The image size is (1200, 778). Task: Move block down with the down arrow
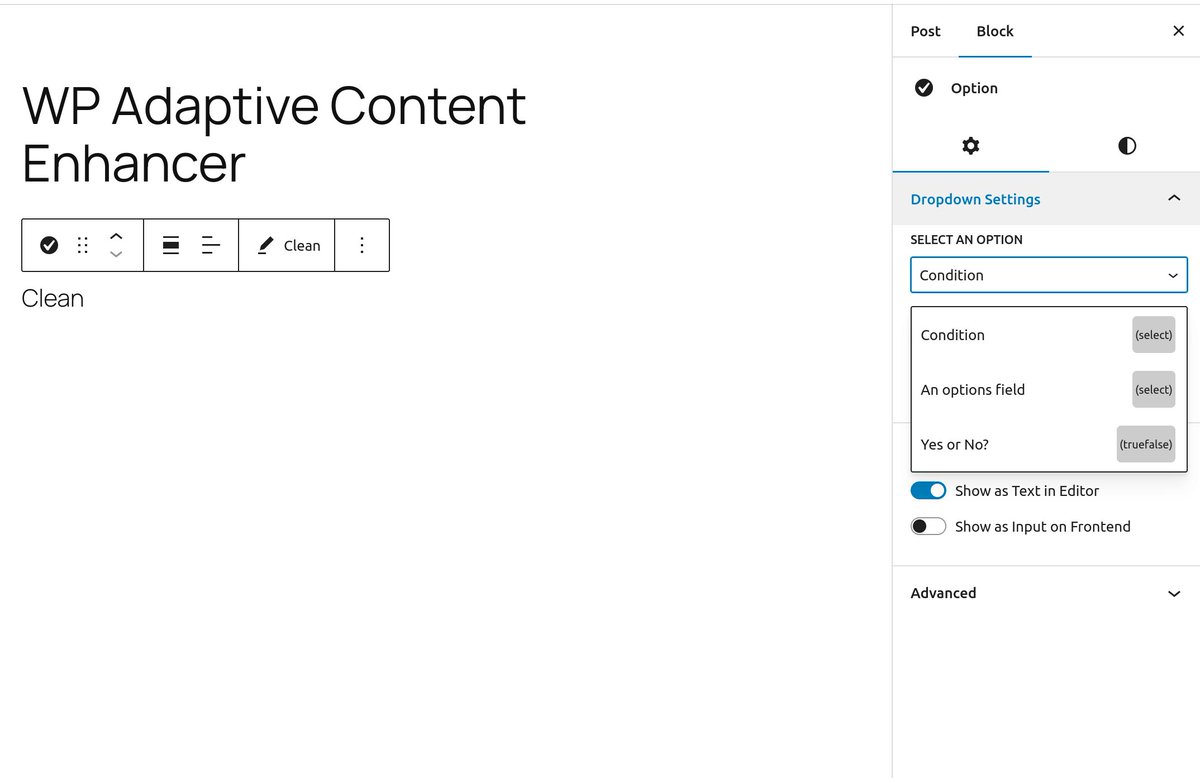[x=116, y=254]
